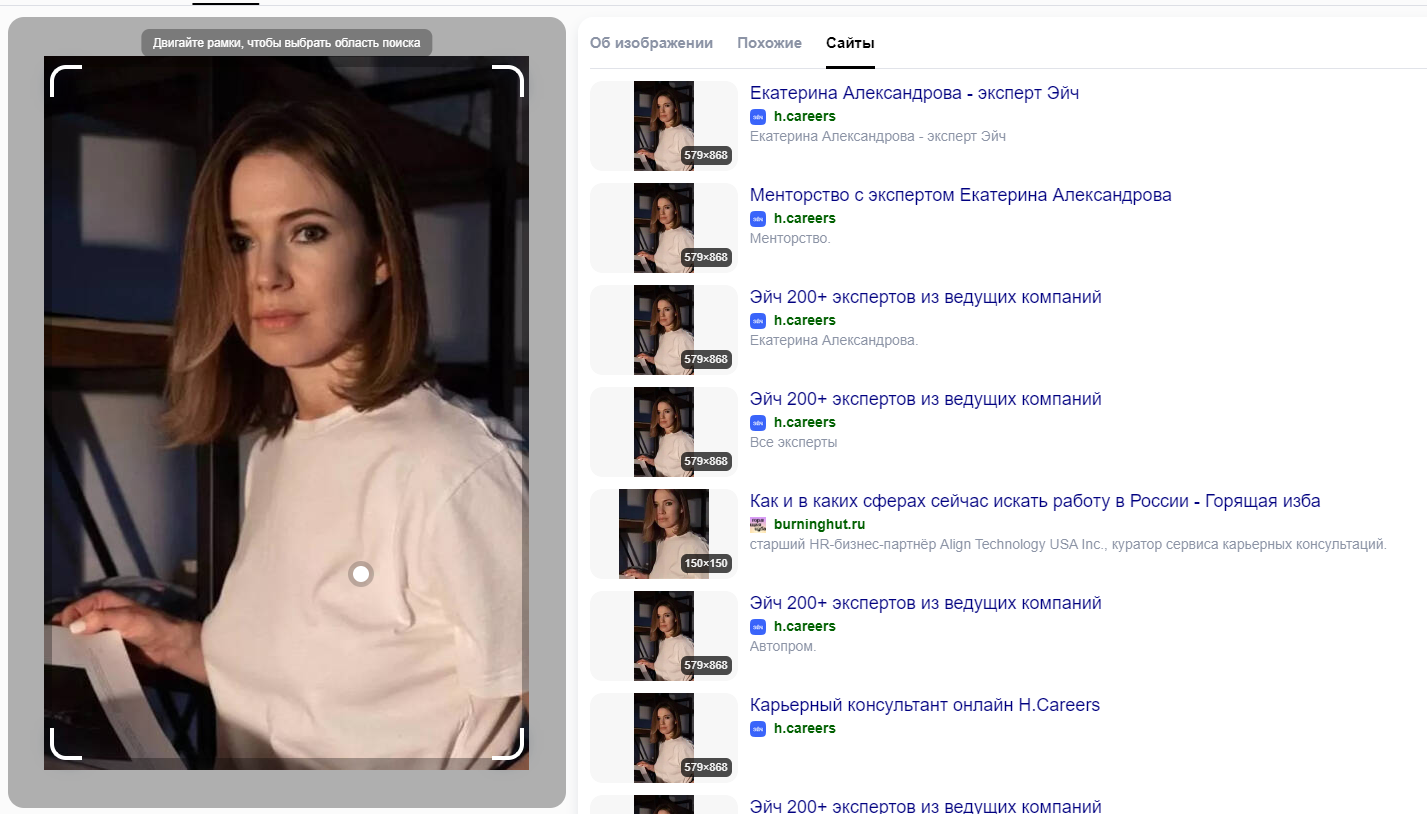The height and width of the screenshot is (814, 1427).
Task: Open thumbnail beside Екатерина Александрова - эксперт Эйч
Action: click(x=664, y=126)
